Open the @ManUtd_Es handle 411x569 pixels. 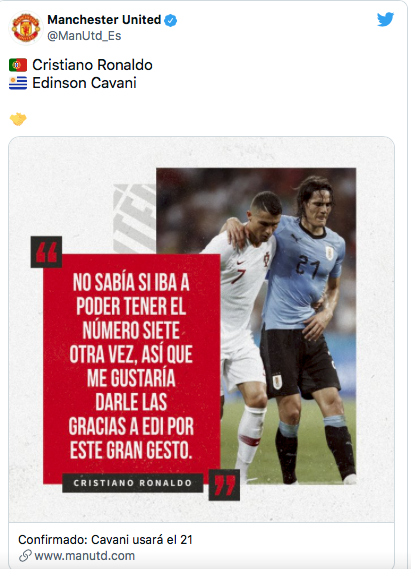point(84,36)
